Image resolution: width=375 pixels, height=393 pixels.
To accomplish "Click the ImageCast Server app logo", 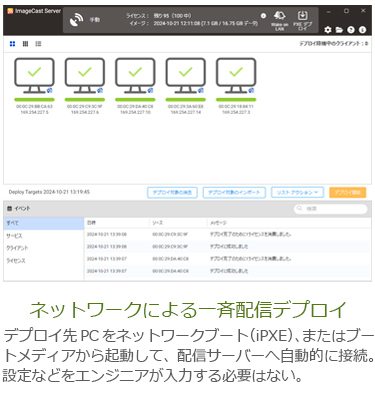I will pyautogui.click(x=10, y=11).
